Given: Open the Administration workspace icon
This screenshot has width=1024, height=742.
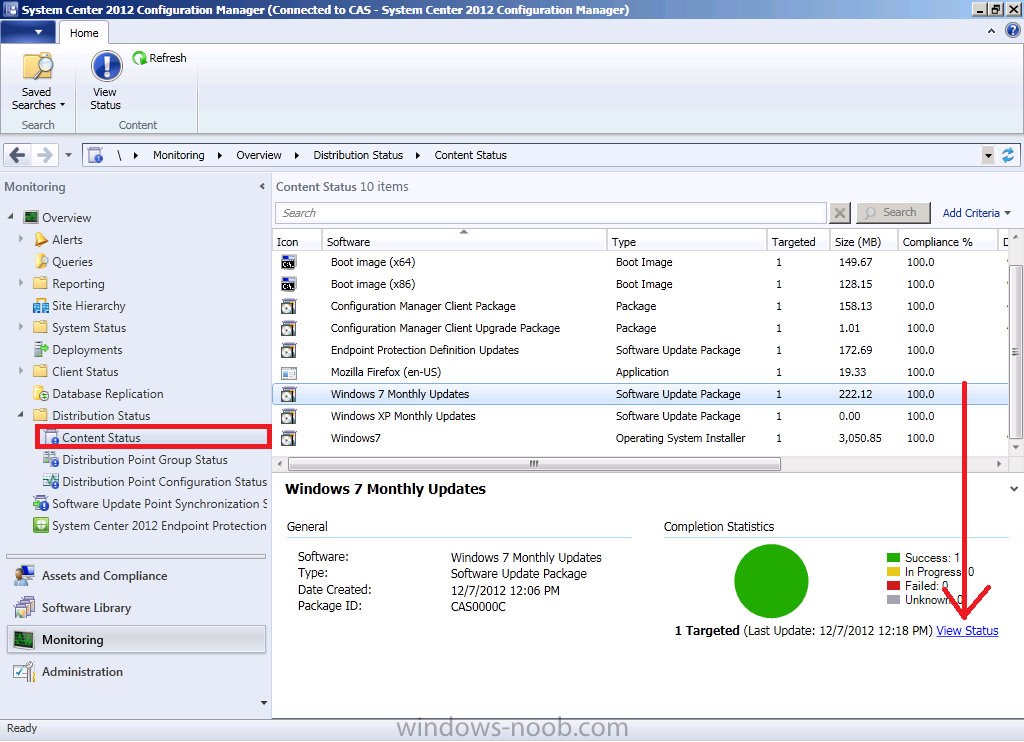Looking at the screenshot, I should pos(24,671).
